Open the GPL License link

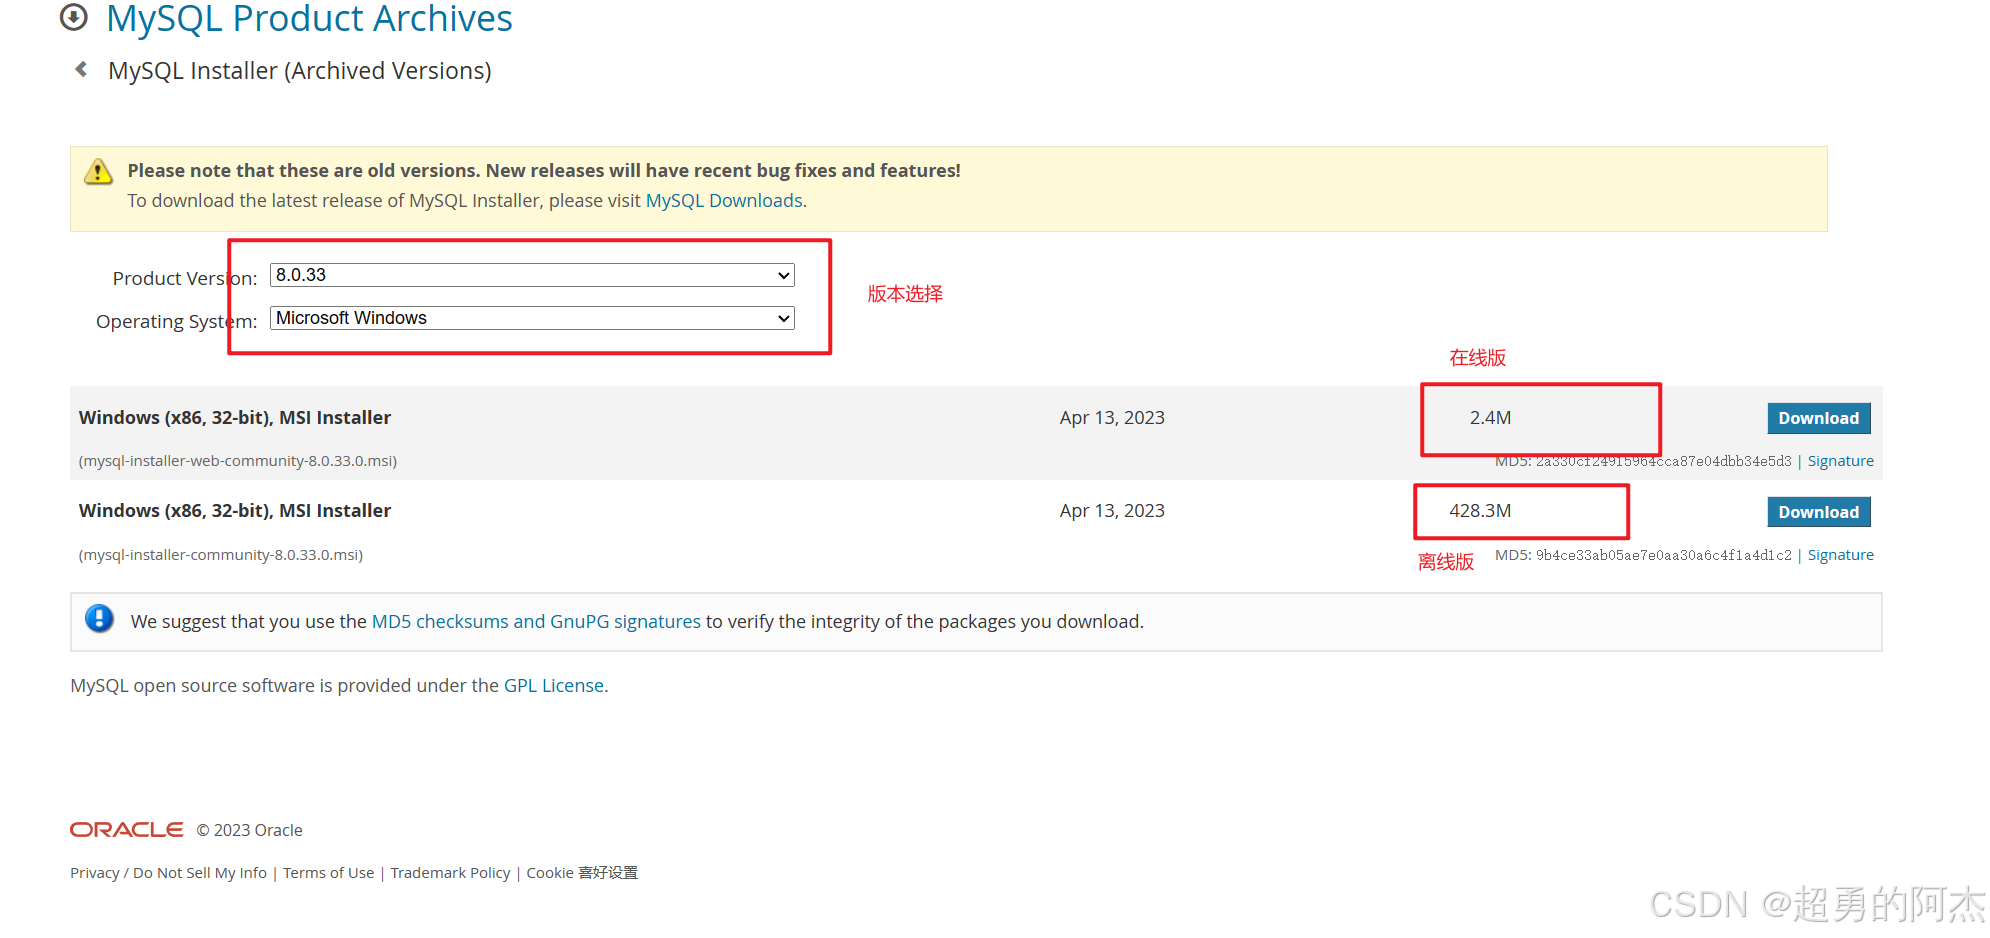[x=554, y=685]
